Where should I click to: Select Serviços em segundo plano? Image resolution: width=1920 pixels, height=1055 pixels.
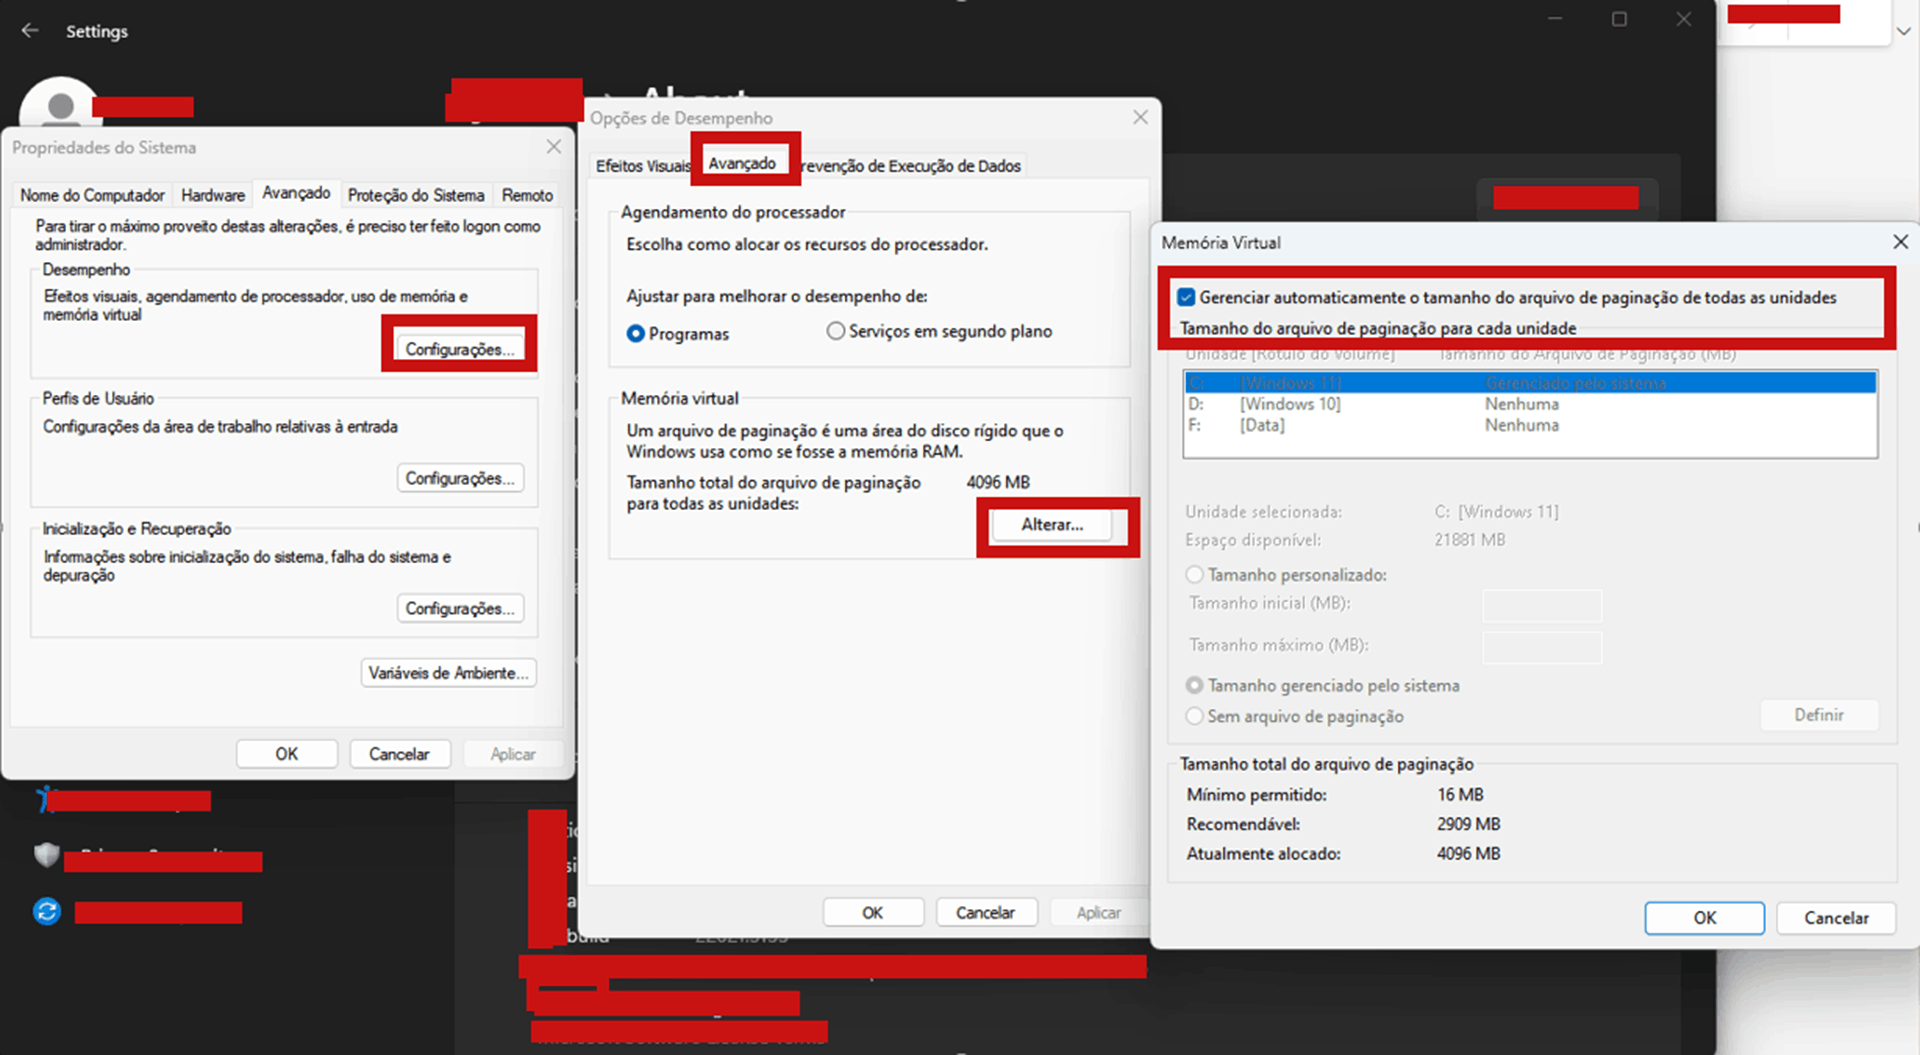click(x=836, y=331)
